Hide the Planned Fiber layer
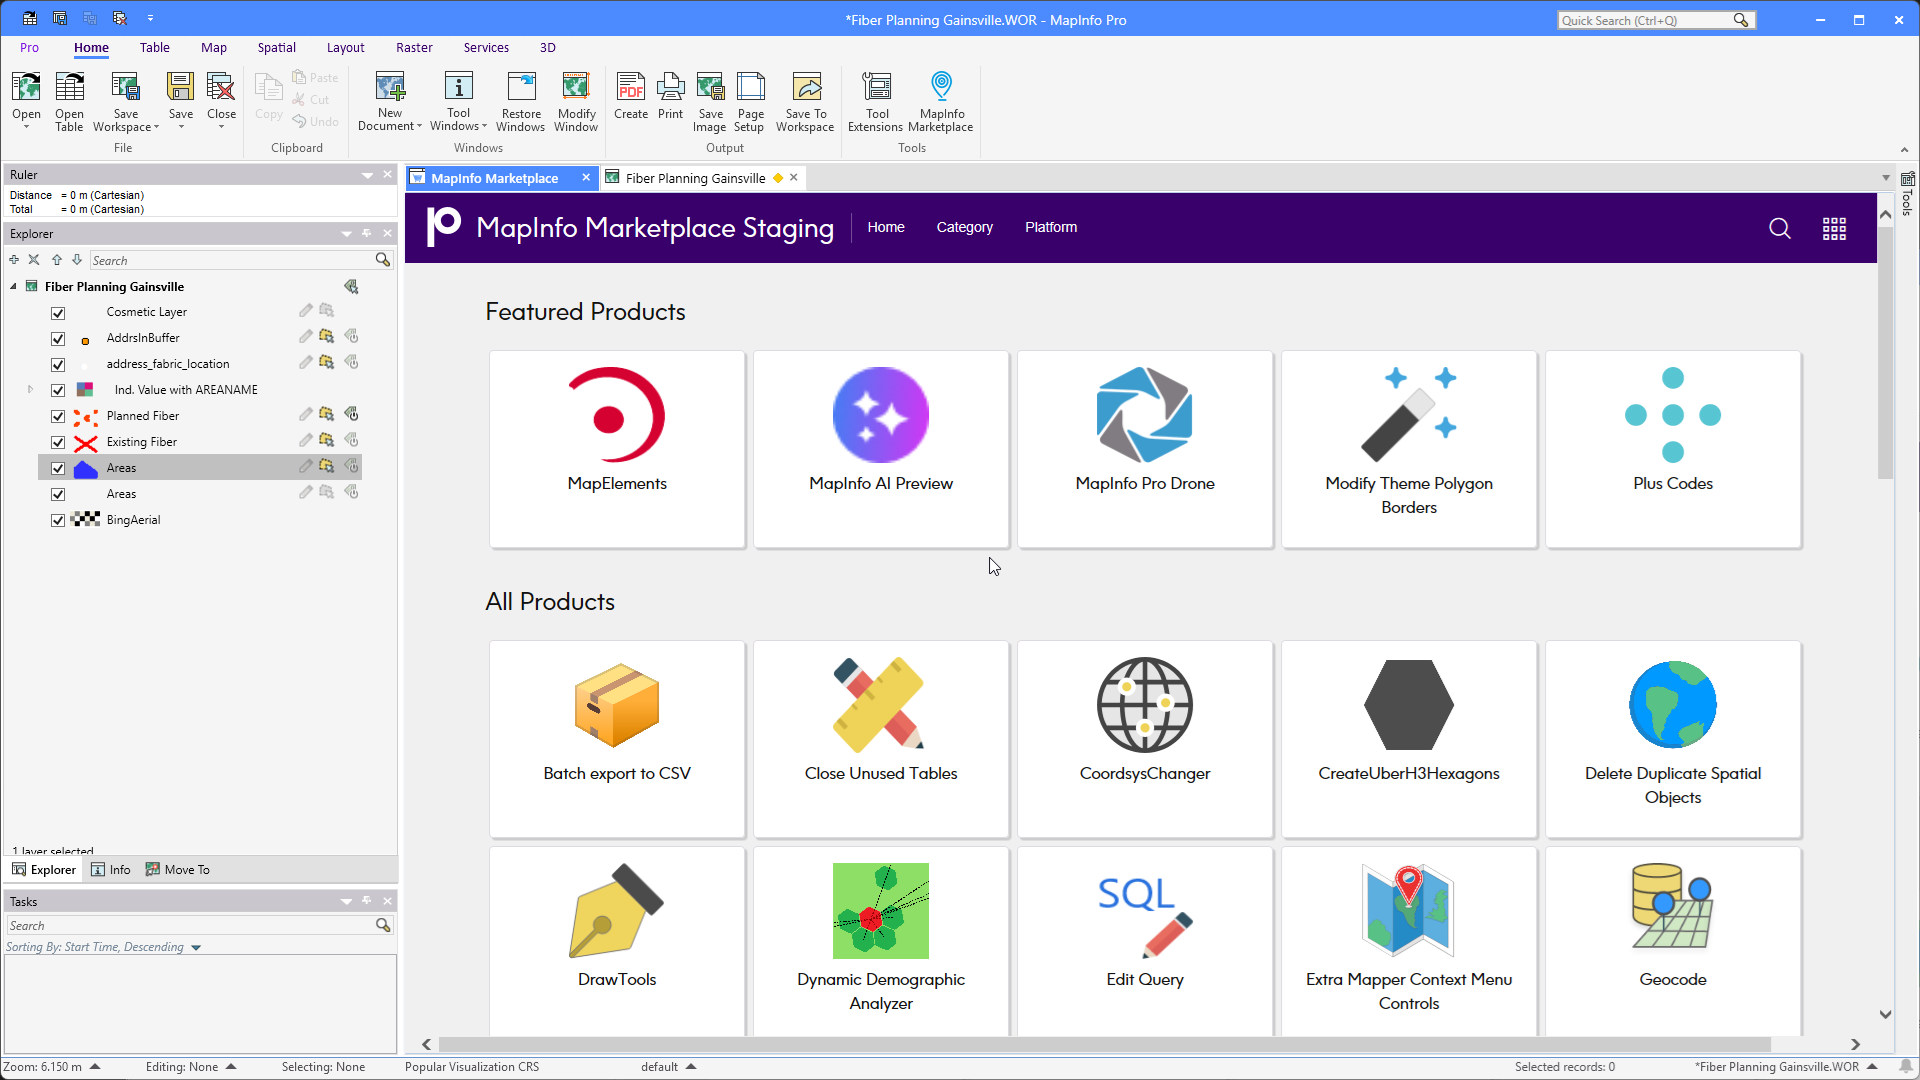The width and height of the screenshot is (1920, 1080). click(x=58, y=417)
